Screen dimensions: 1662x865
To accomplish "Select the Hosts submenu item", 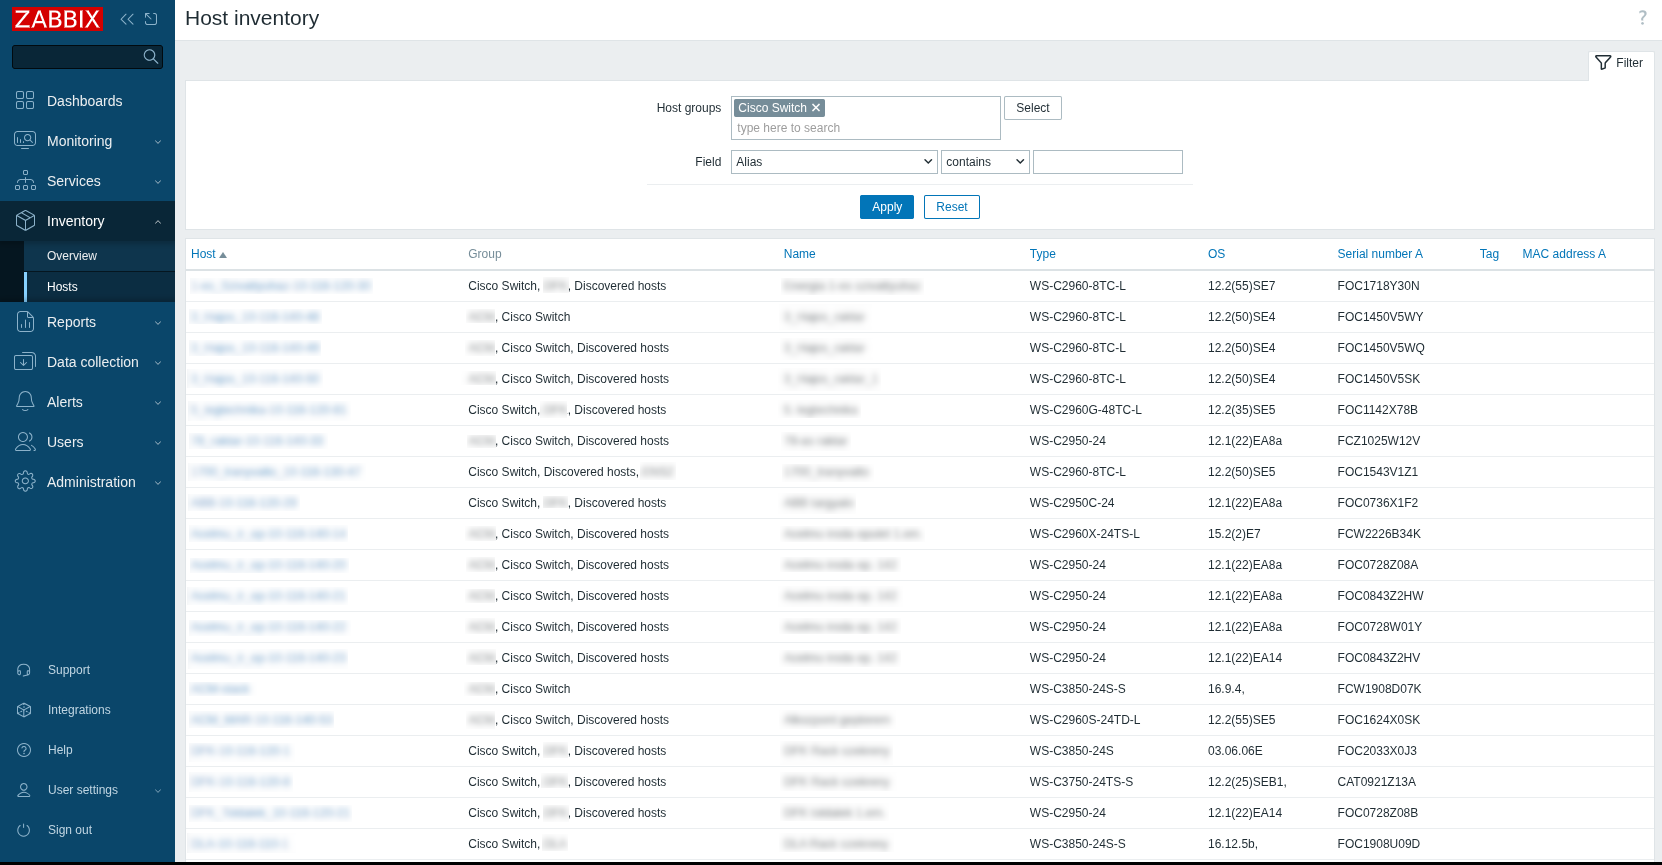I will pos(62,287).
